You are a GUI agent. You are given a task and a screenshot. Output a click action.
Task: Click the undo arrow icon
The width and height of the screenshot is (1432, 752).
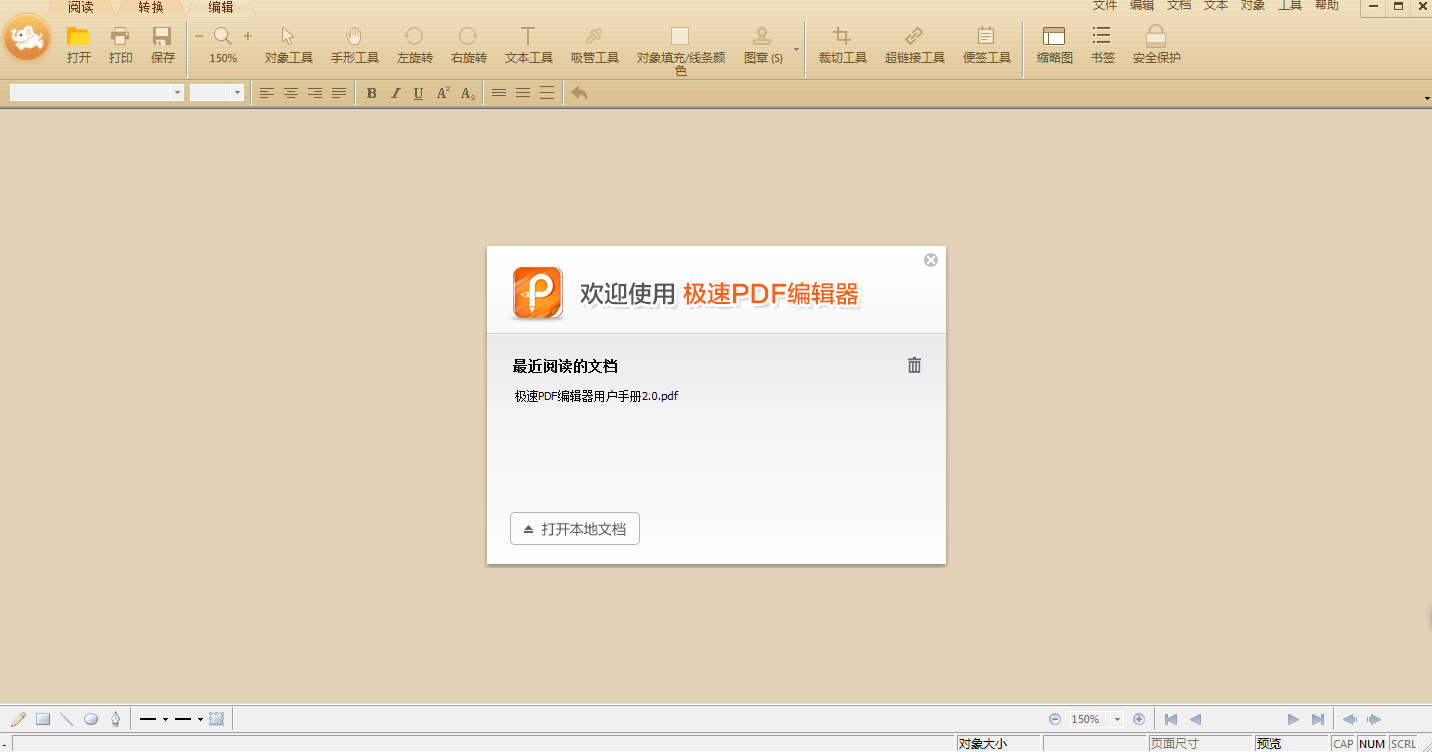point(579,93)
